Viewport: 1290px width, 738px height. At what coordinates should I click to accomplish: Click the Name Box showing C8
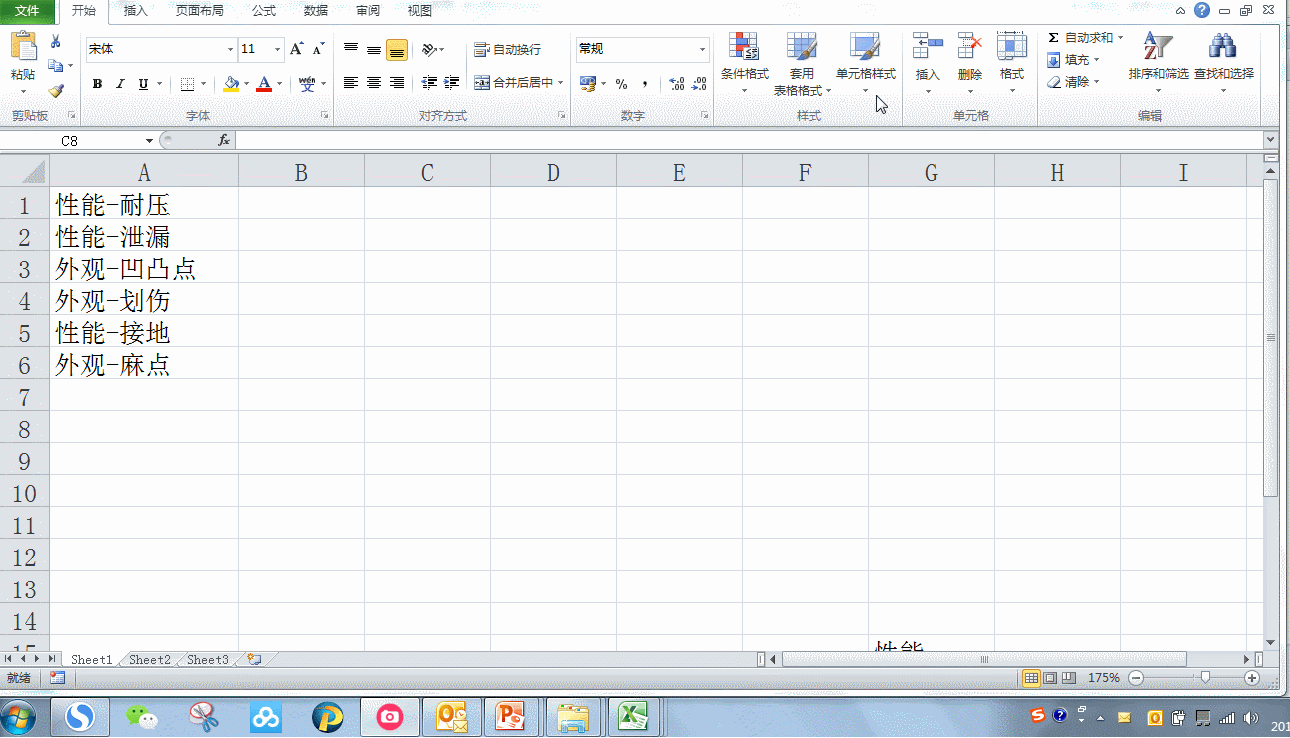[x=70, y=141]
